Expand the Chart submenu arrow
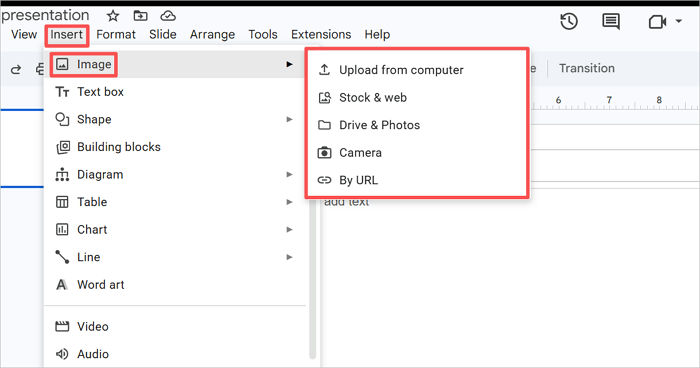 pos(289,230)
